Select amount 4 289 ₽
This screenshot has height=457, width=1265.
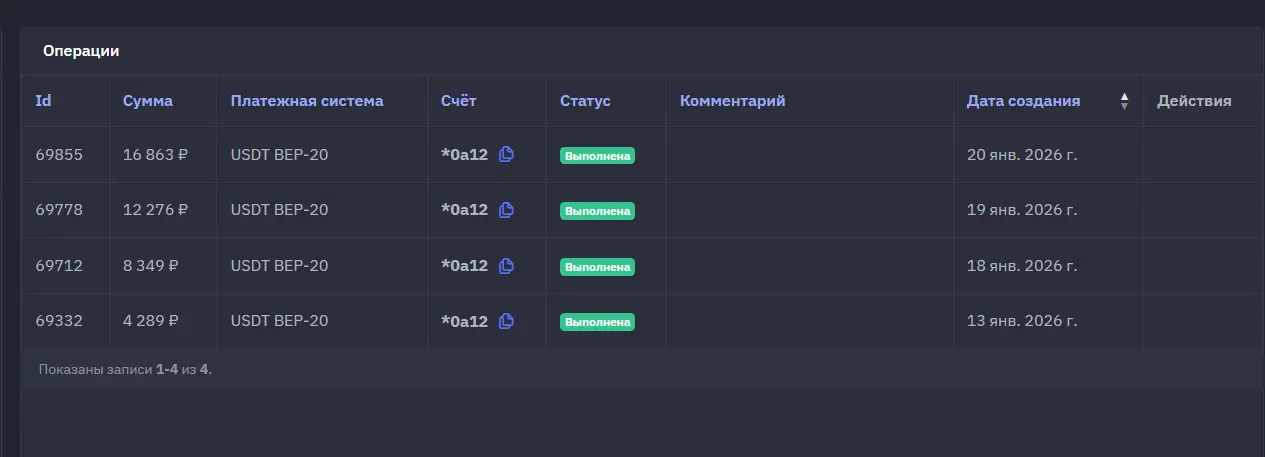point(151,321)
